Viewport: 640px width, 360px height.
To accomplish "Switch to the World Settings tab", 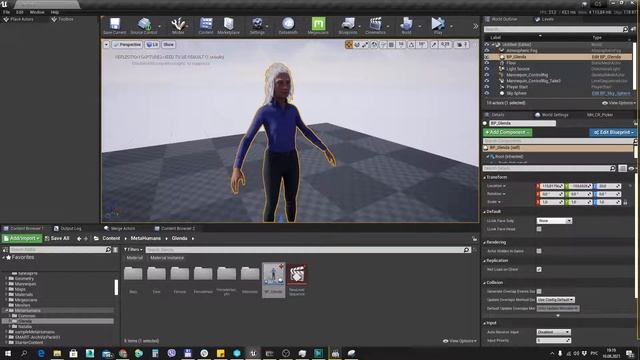I will point(552,115).
